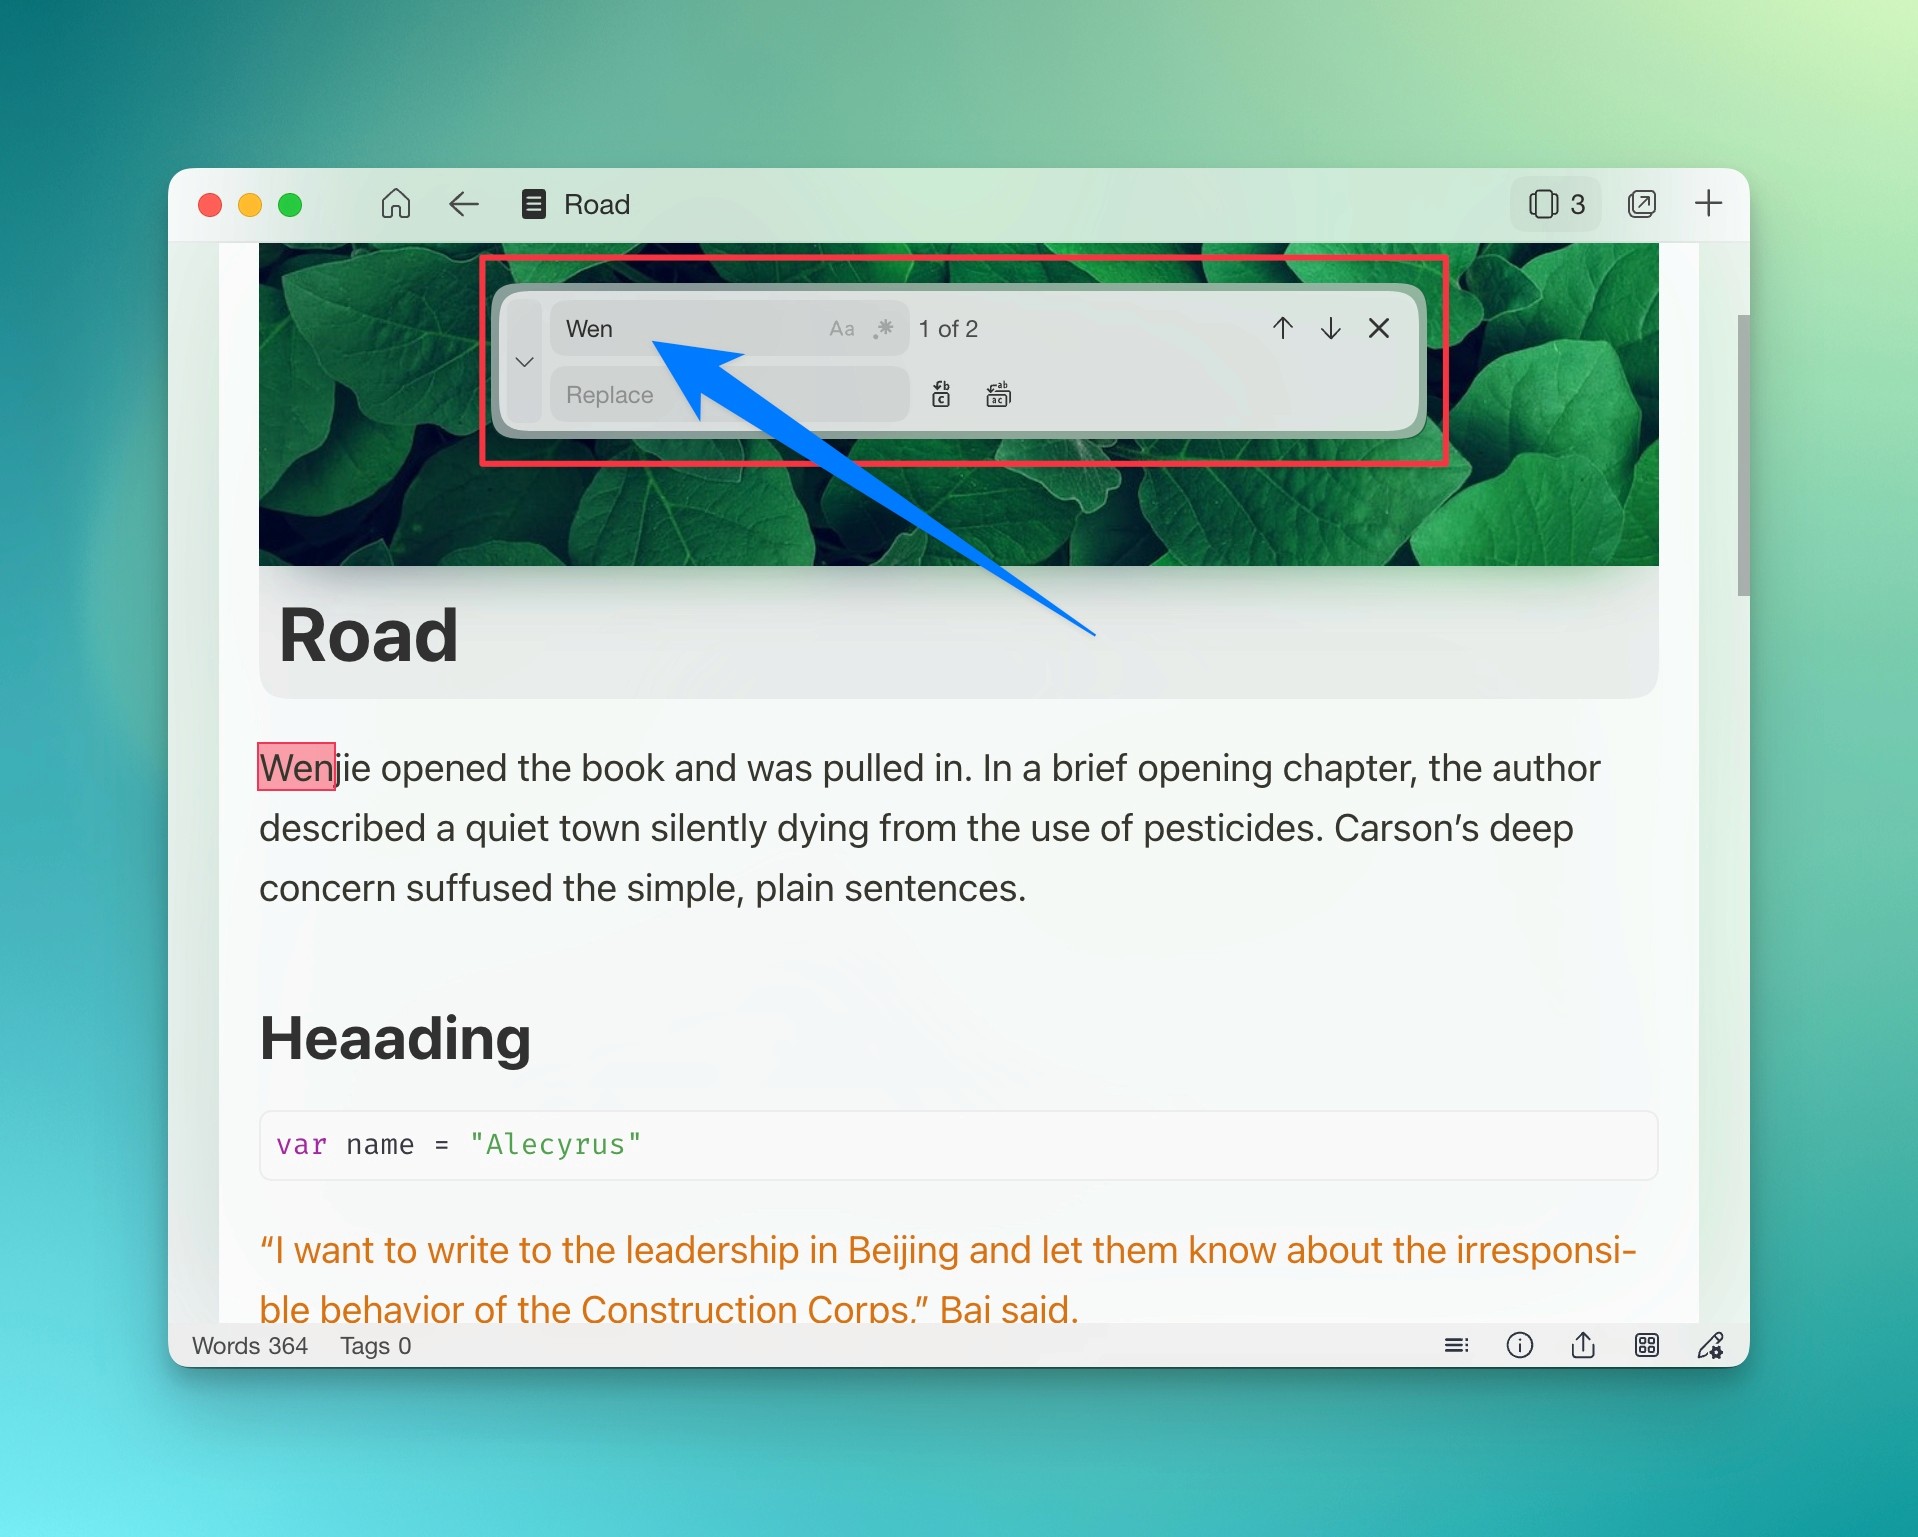Collapse the replace row chevron
This screenshot has width=1918, height=1537.
click(524, 362)
